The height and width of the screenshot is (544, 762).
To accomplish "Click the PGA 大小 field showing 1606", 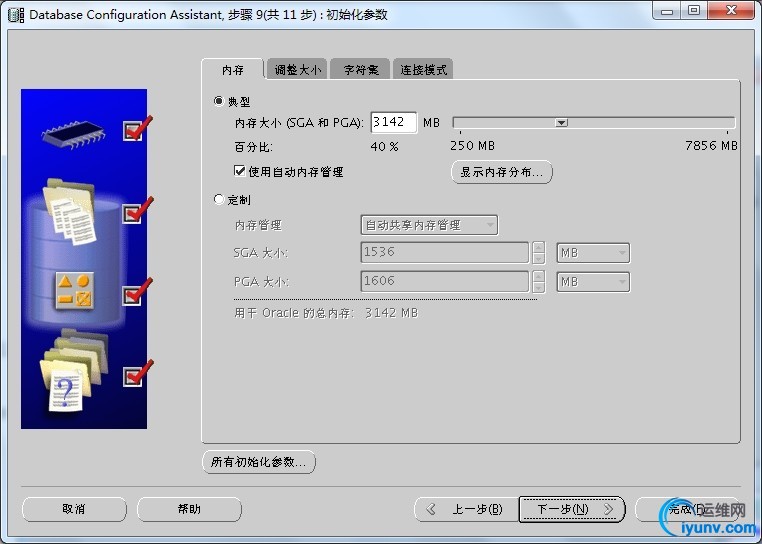I will [445, 281].
